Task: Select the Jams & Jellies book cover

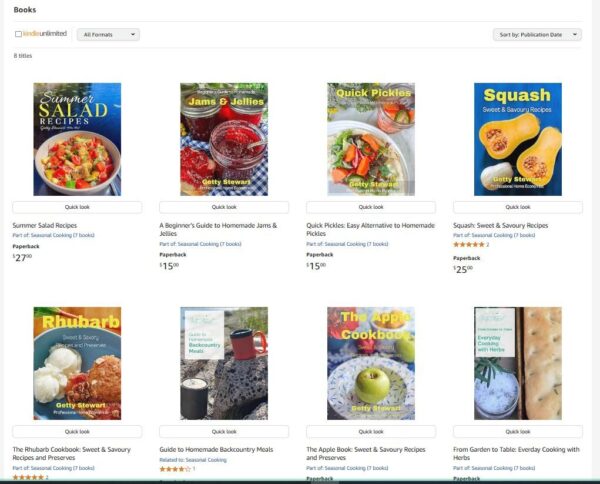Action: coord(224,139)
